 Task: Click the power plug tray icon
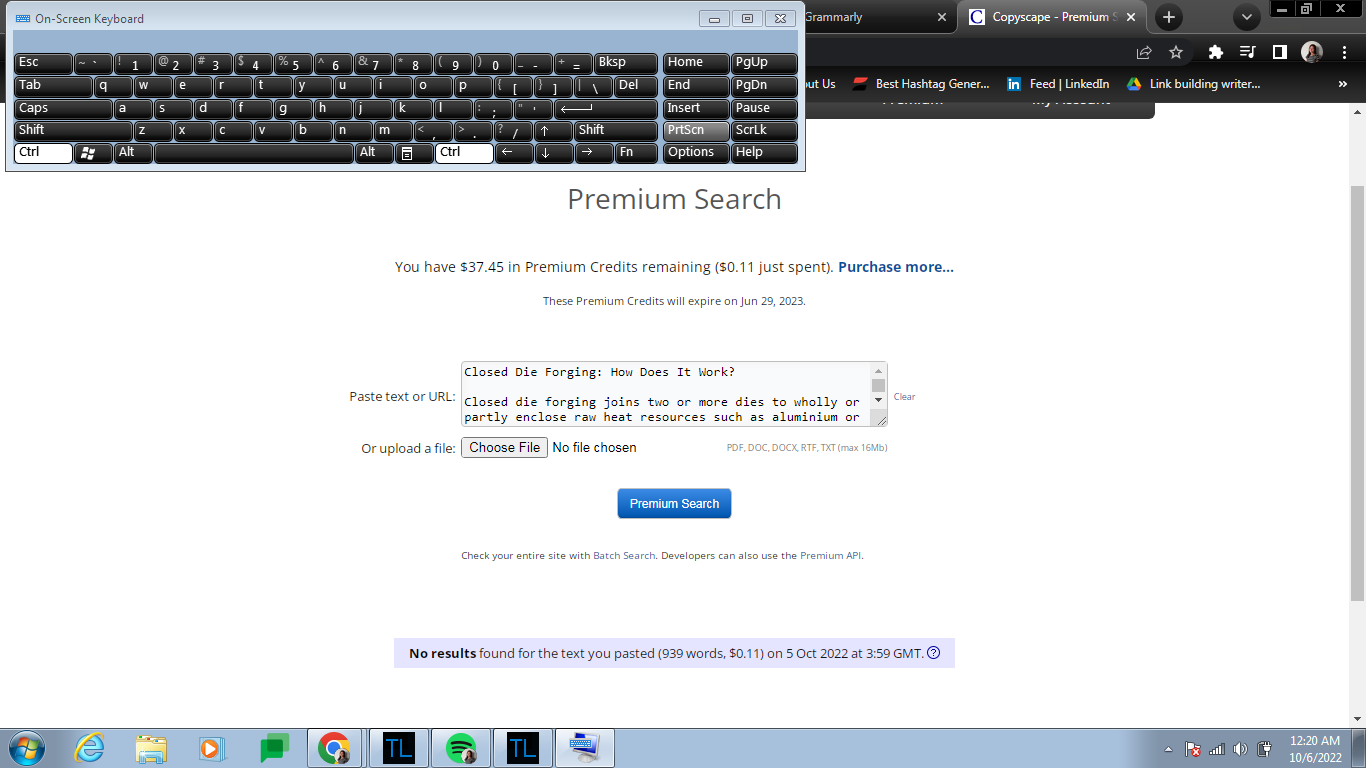tap(1264, 749)
